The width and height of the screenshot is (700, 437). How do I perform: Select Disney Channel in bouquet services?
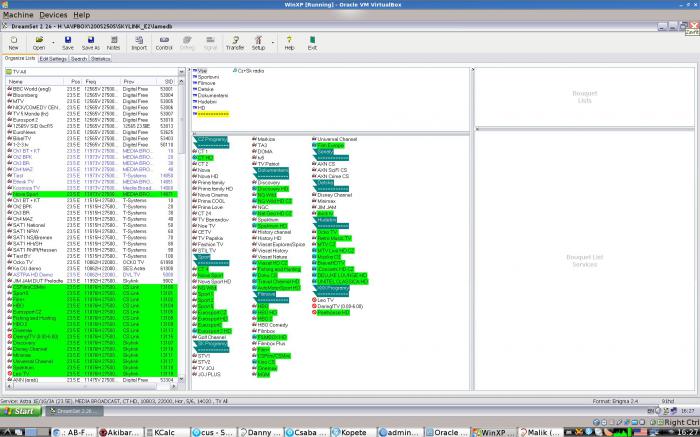332,195
